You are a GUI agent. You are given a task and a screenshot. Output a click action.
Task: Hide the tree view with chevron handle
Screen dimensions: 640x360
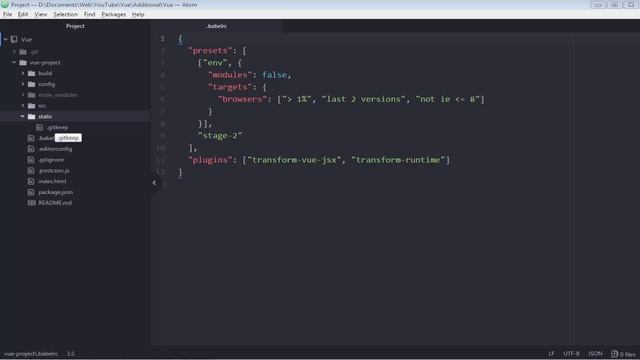[154, 183]
